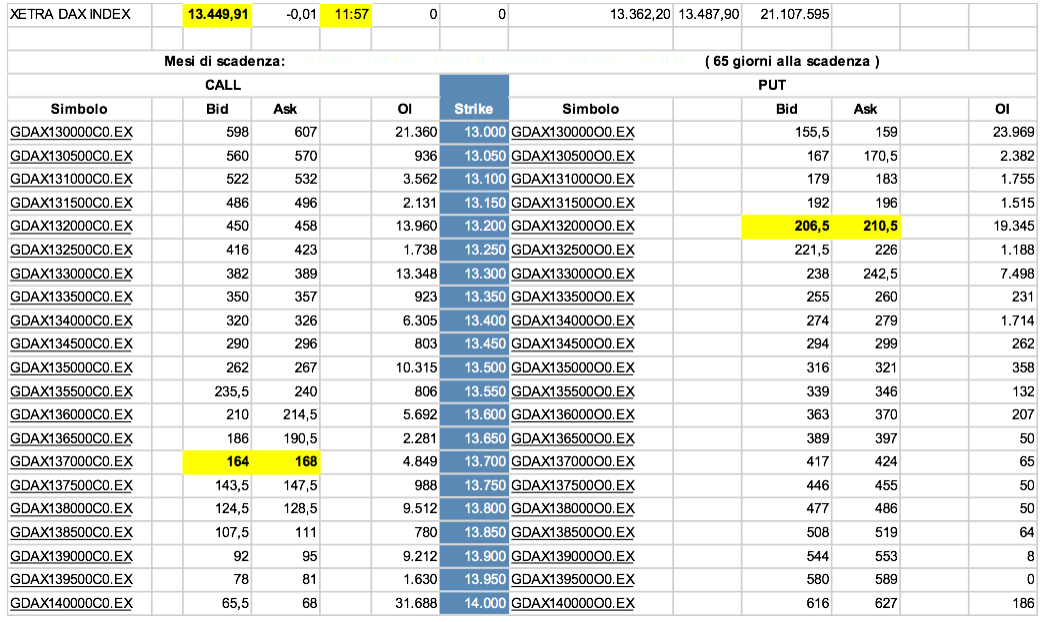The height and width of the screenshot is (622, 1046).
Task: Follow the GDAX138500C0.EX call link
Action: (x=71, y=533)
